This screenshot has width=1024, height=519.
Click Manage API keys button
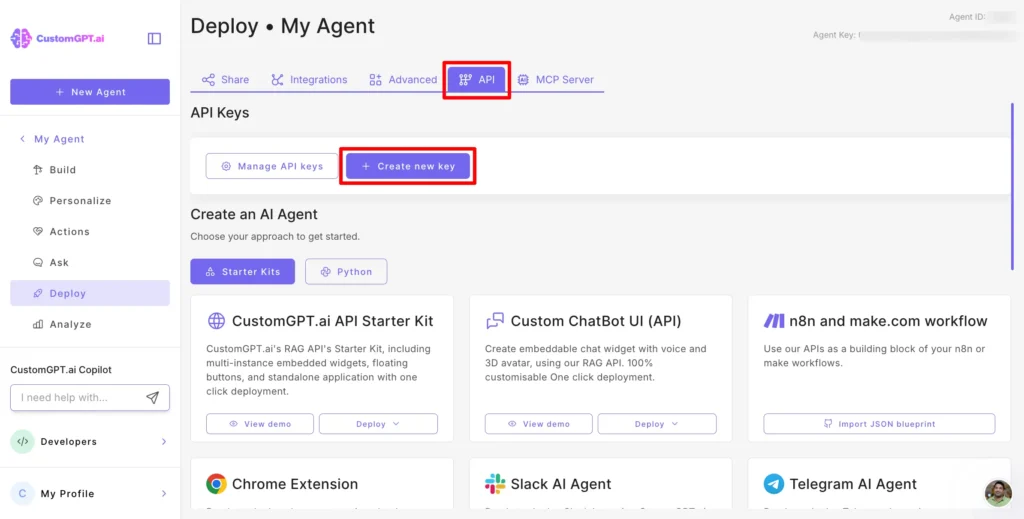[x=272, y=166]
